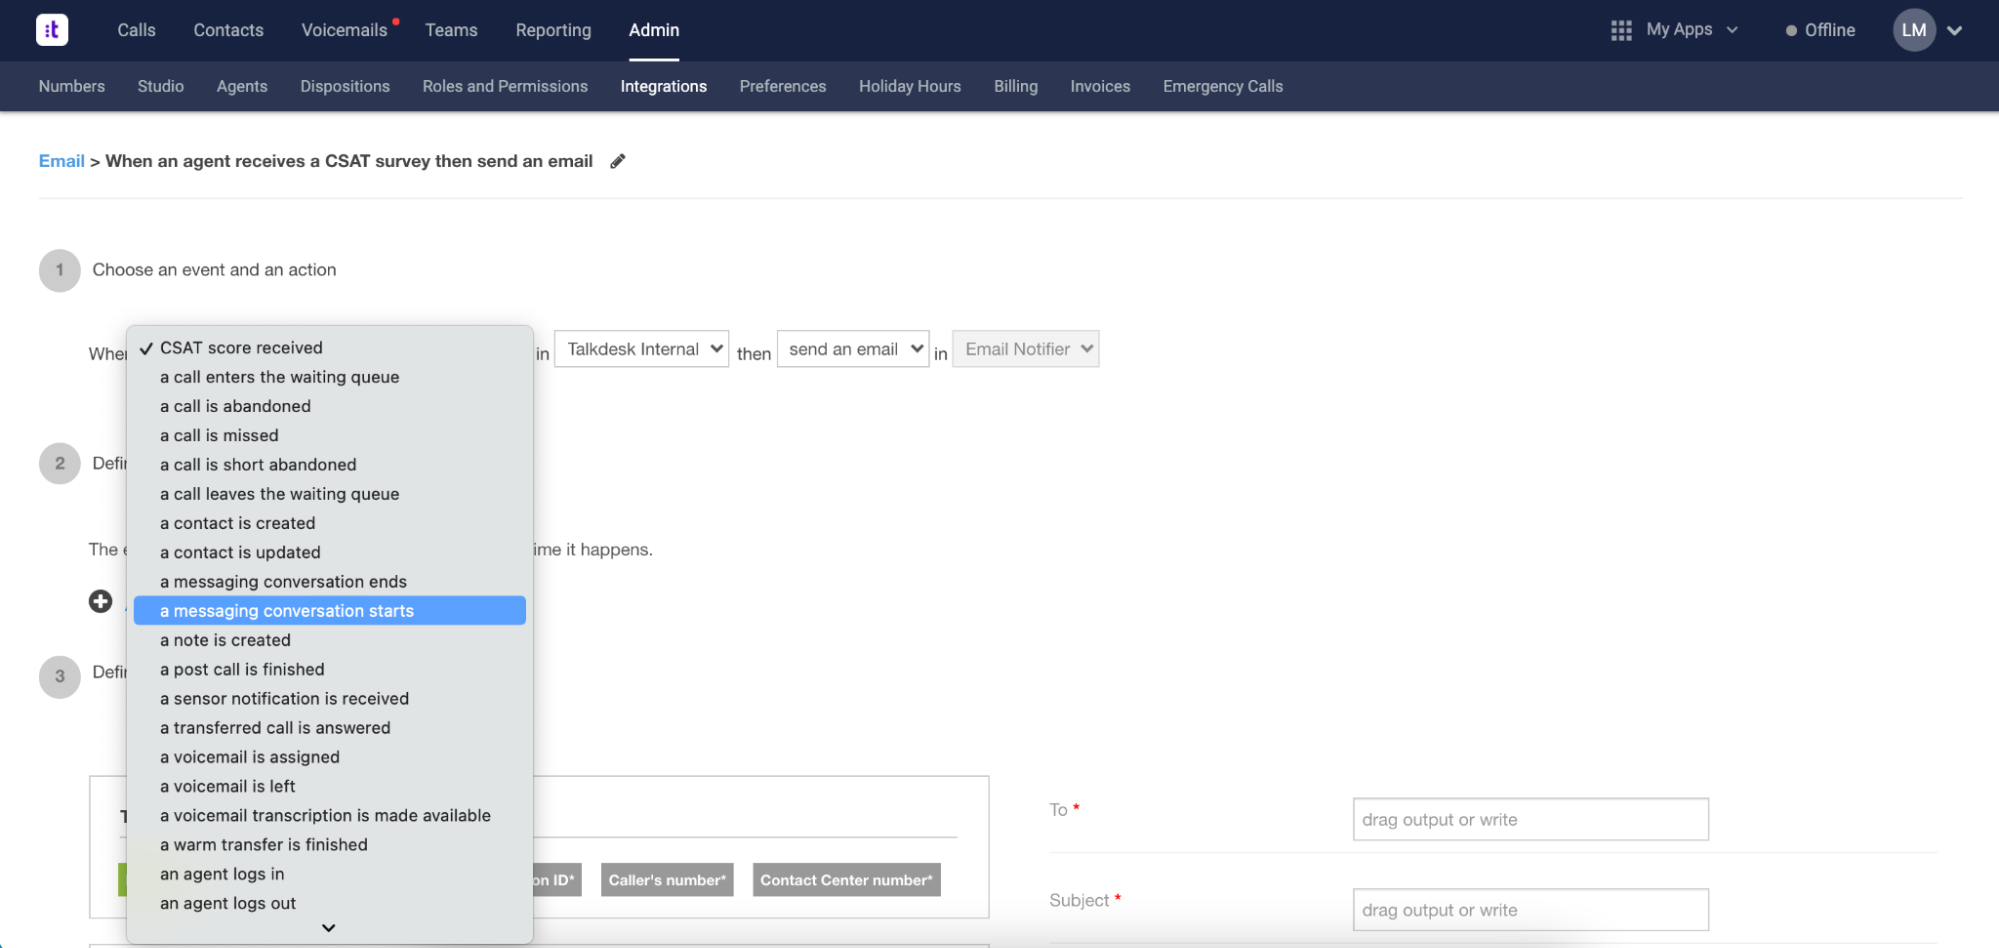The image size is (1999, 948).
Task: Click the LM user avatar
Action: click(1914, 30)
